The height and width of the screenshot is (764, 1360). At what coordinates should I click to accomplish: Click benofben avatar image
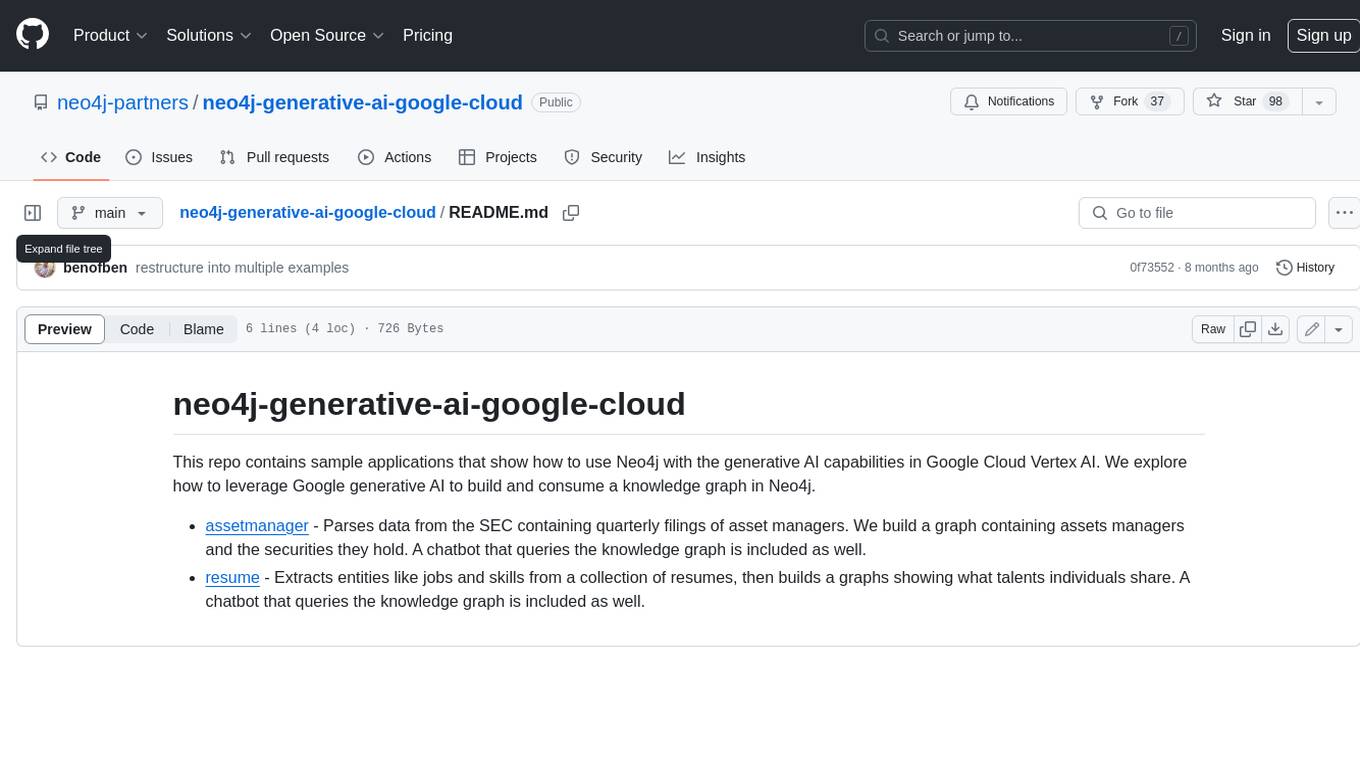pyautogui.click(x=44, y=268)
